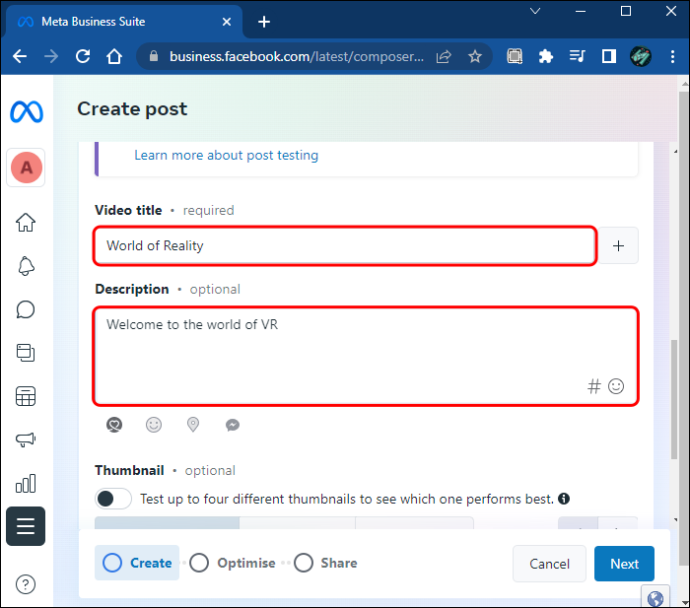Click the plus button beside Video title
This screenshot has height=608, width=690.
(x=618, y=245)
